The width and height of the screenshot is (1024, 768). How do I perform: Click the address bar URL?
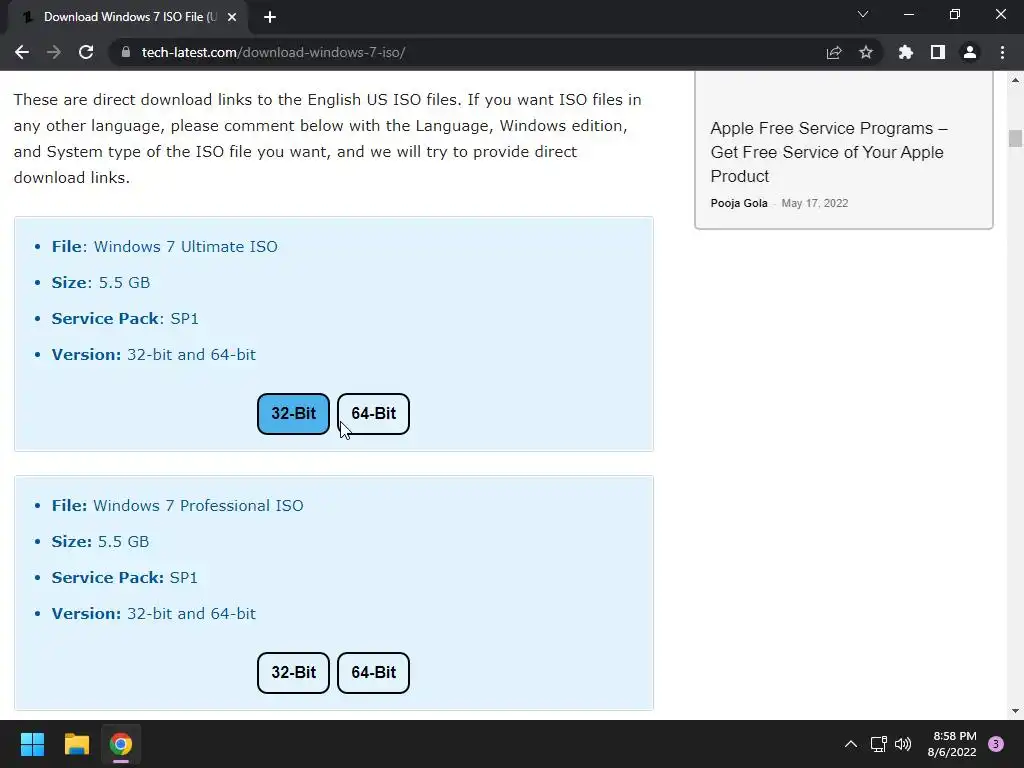coord(273,52)
